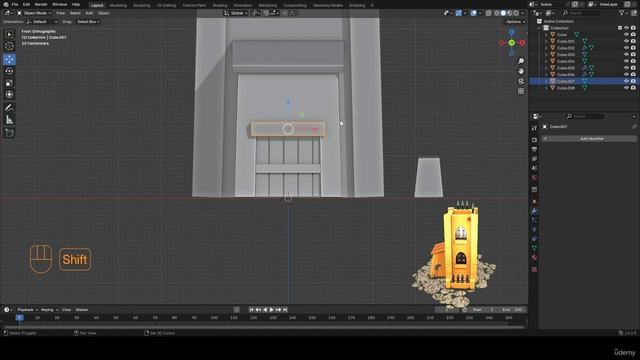This screenshot has width=640, height=360.
Task: Select the Select Box tool in toolbar
Action: tap(9, 35)
